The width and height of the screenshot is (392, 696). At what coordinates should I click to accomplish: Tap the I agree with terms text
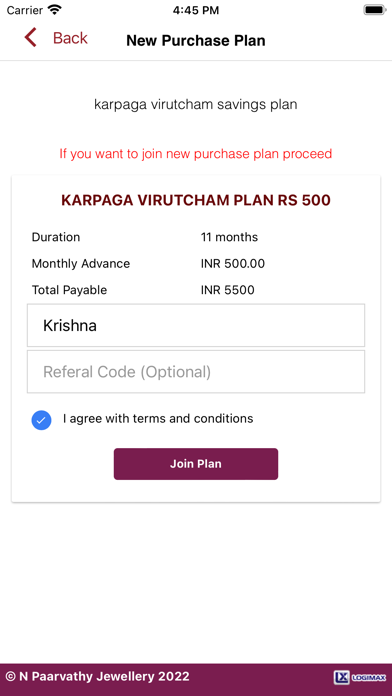click(158, 419)
